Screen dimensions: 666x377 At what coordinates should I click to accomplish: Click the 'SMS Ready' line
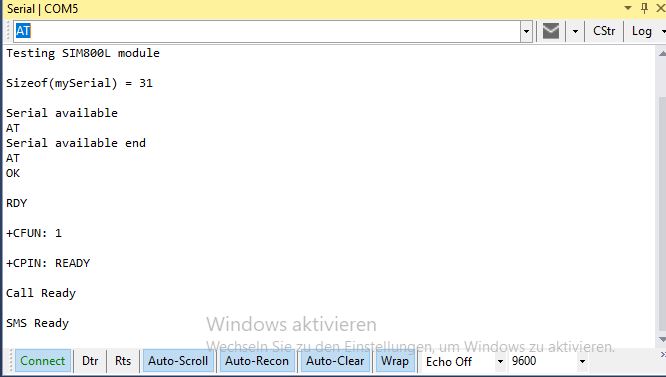pos(37,324)
